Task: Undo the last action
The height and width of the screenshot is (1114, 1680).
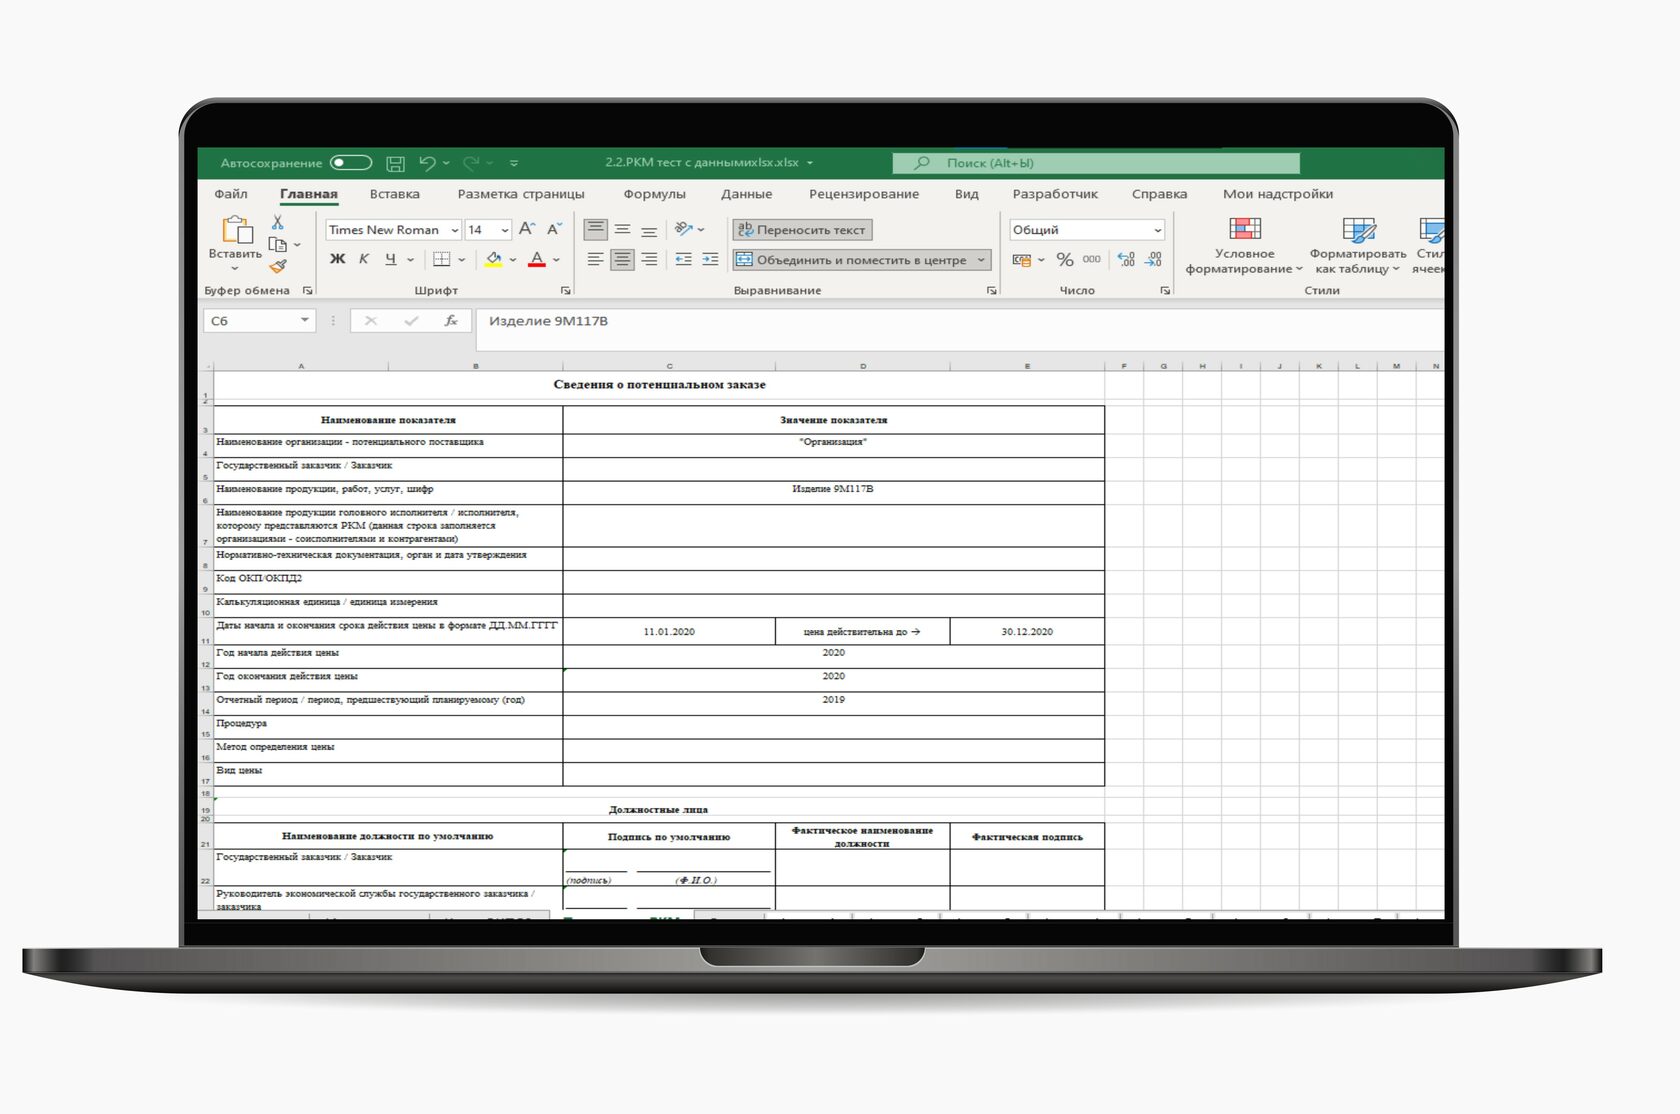Action: tap(428, 163)
